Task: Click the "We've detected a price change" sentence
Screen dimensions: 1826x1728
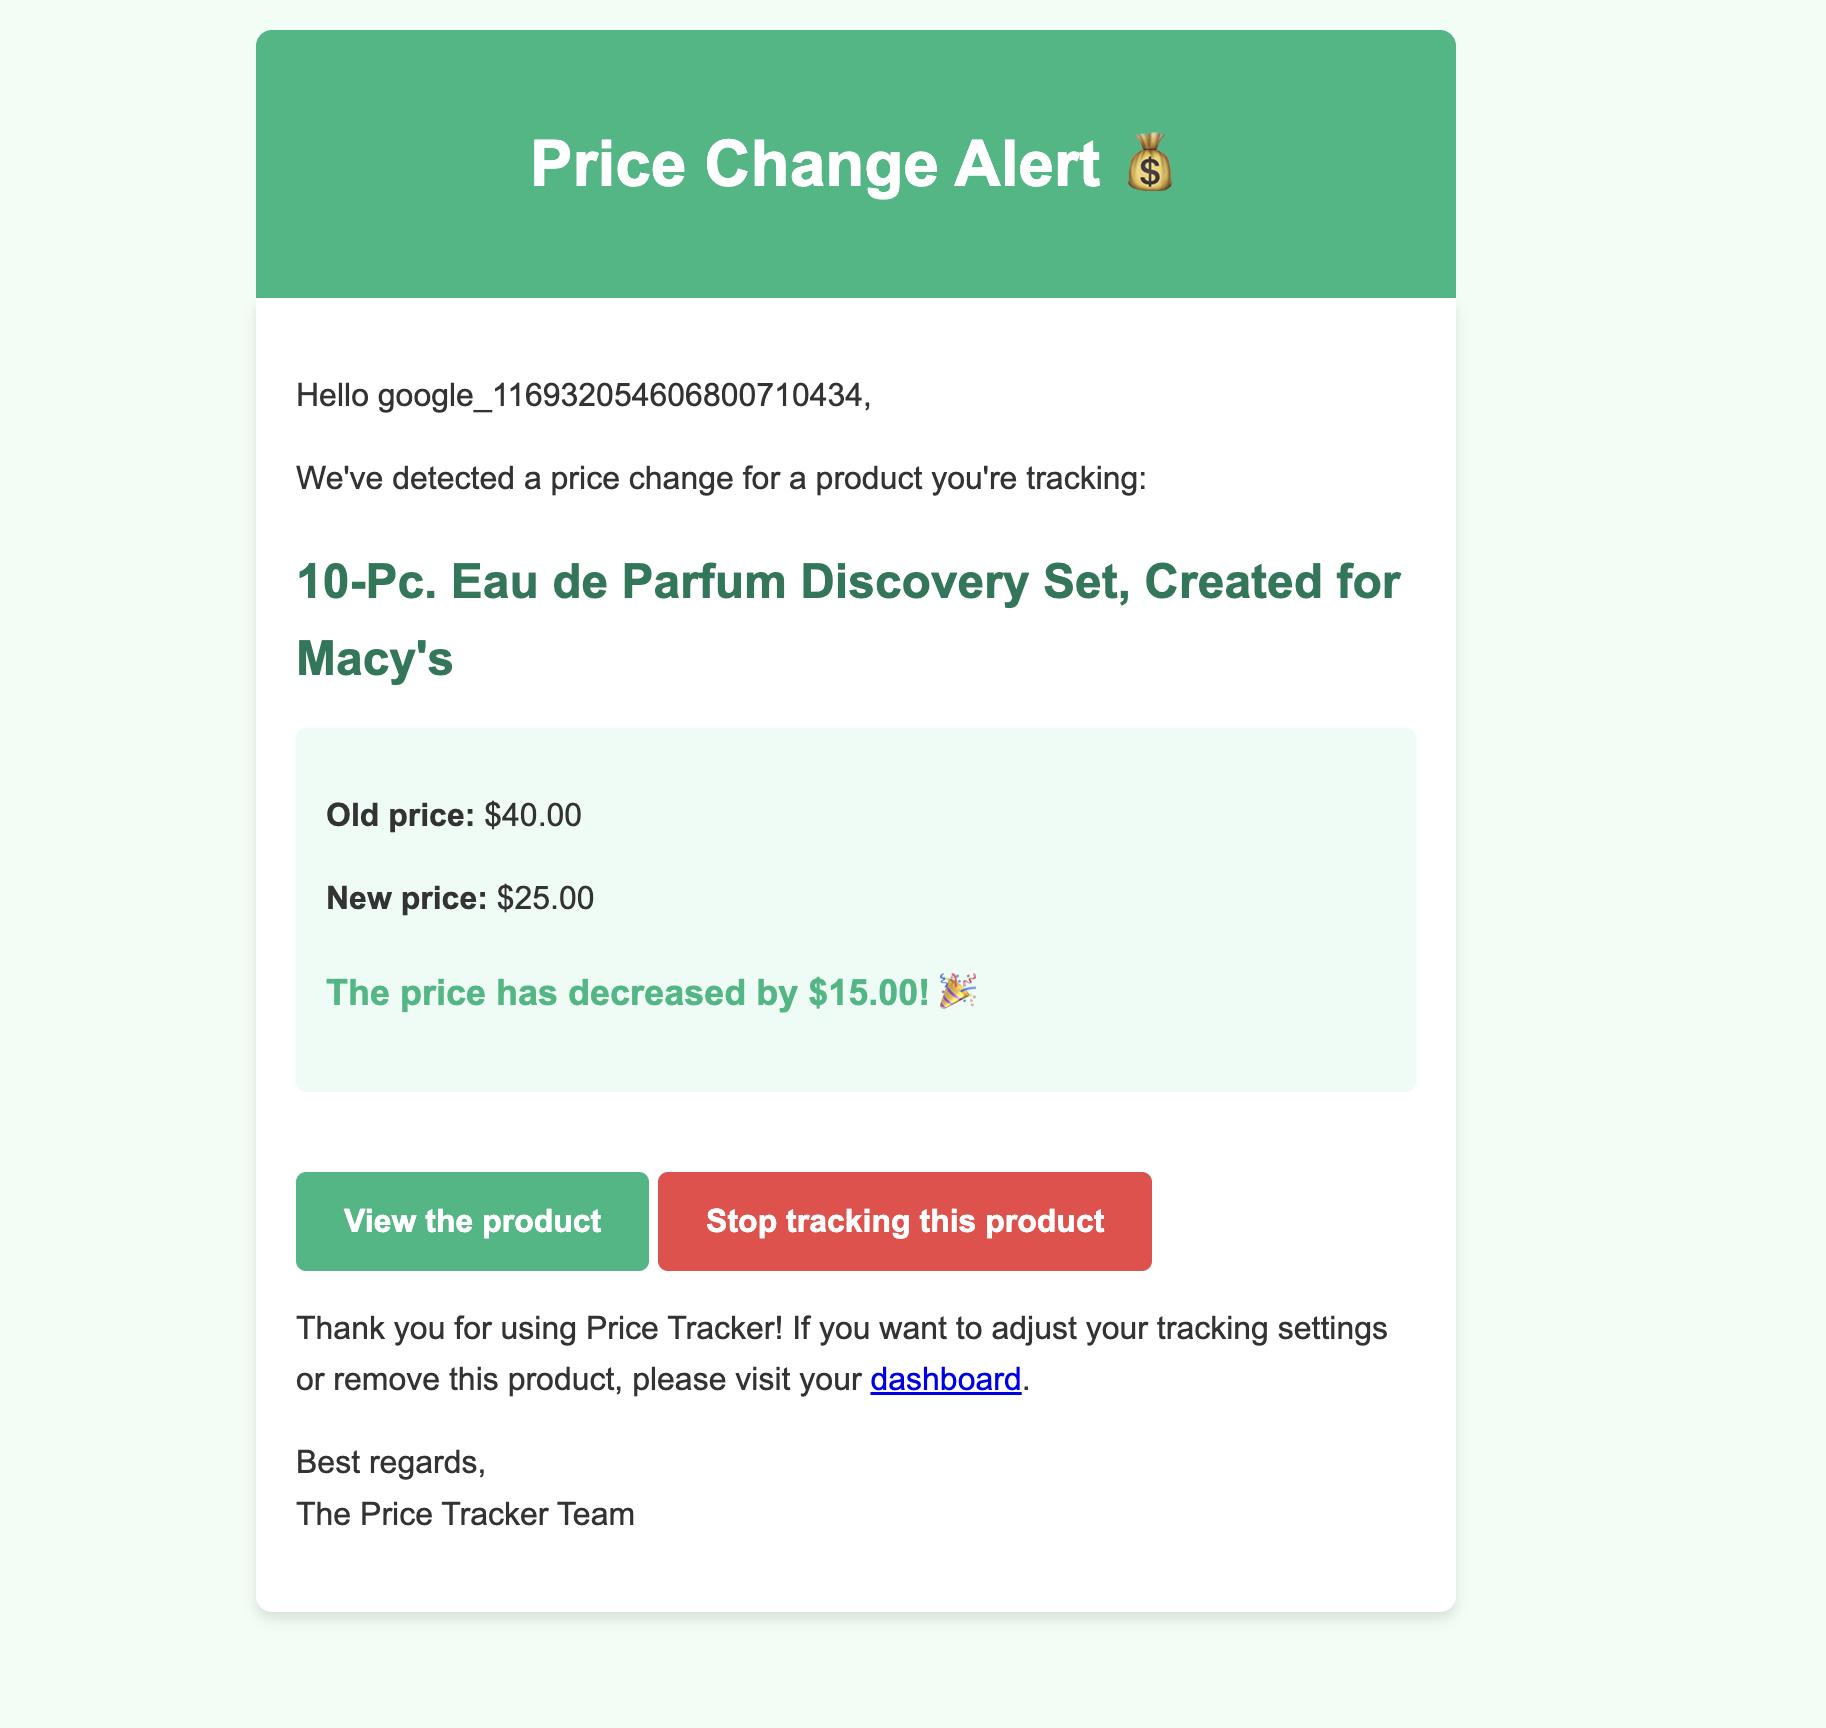Action: pyautogui.click(x=720, y=478)
